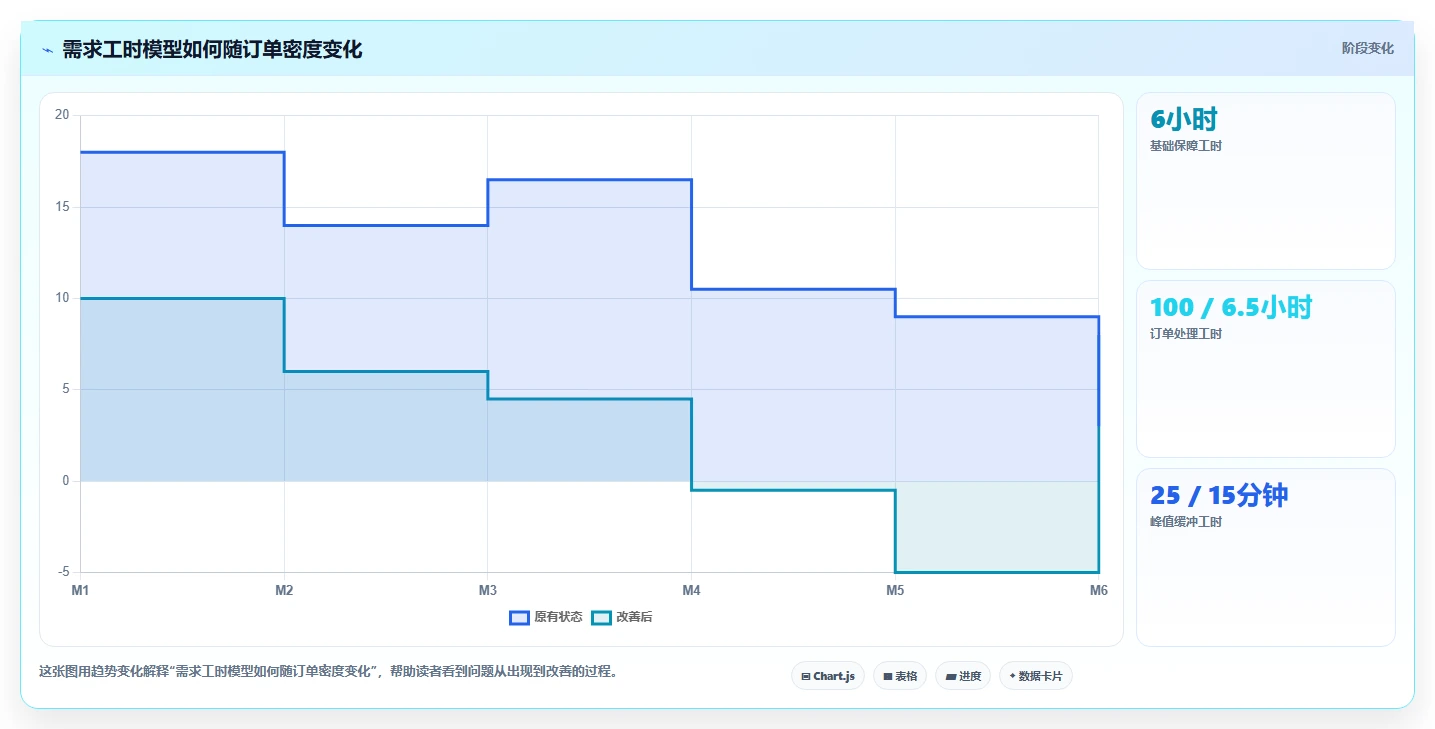Click the 原有状态 legend label

click(x=558, y=617)
